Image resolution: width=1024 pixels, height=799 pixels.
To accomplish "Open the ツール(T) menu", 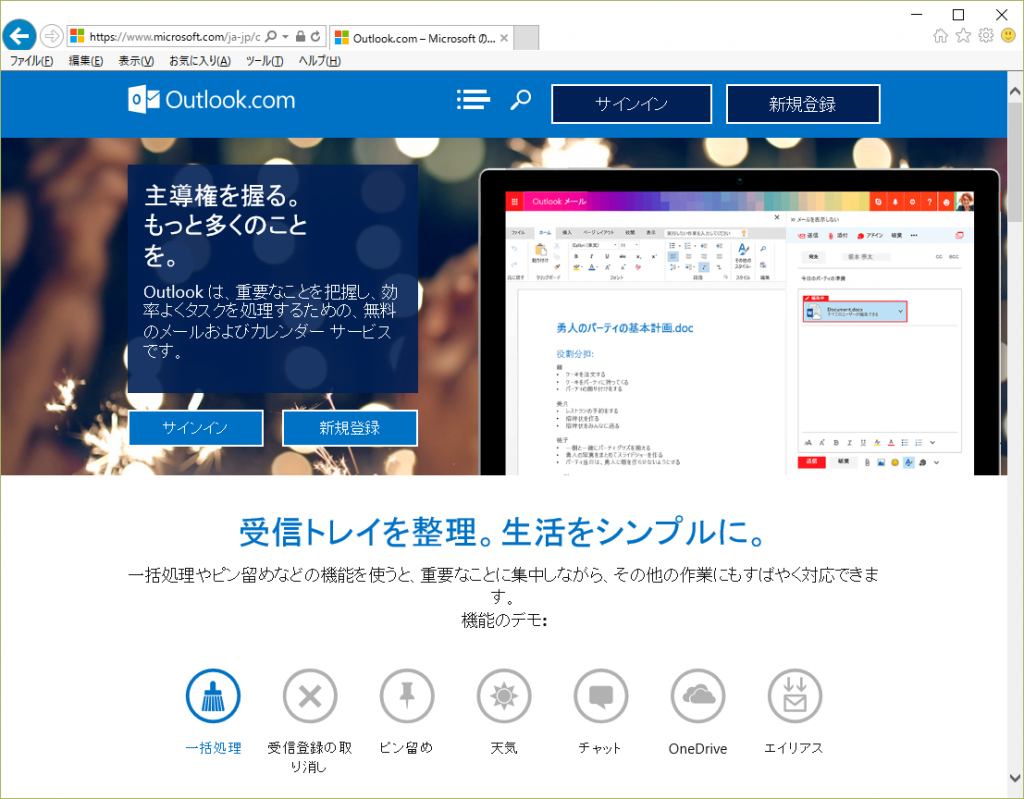I will [x=264, y=61].
